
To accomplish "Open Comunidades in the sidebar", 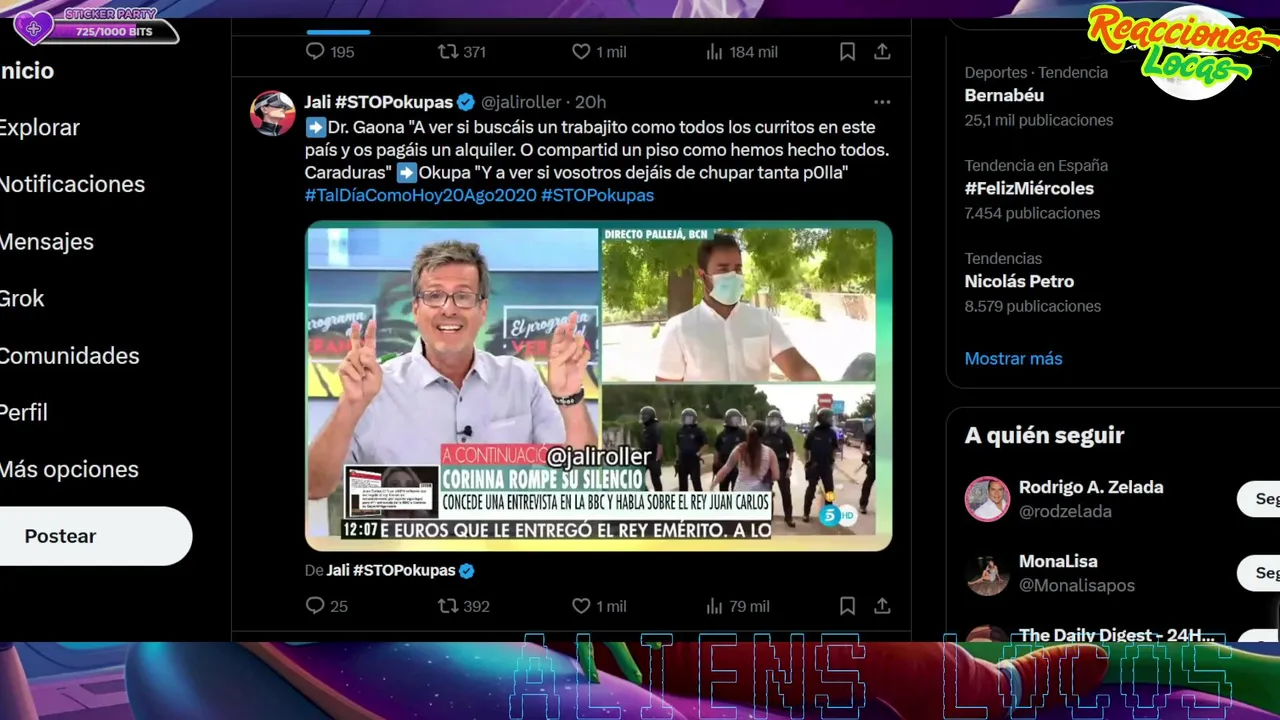I will click(69, 356).
